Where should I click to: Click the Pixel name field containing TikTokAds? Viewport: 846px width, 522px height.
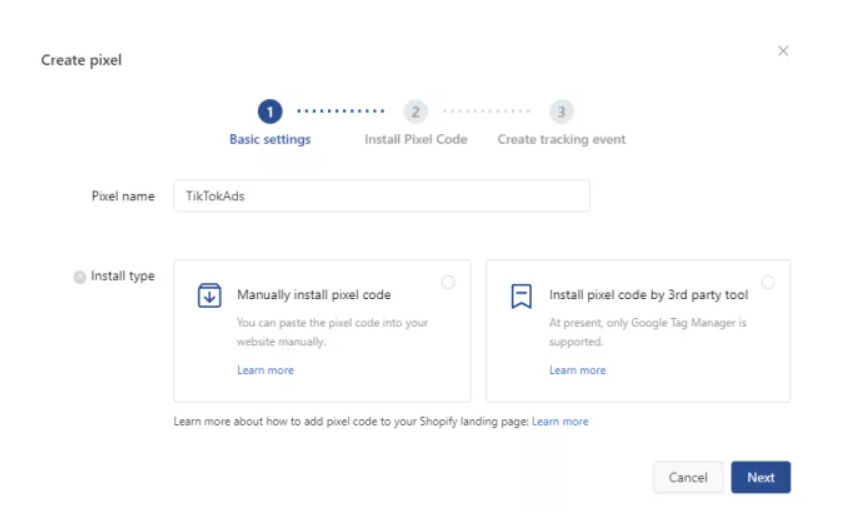(381, 196)
